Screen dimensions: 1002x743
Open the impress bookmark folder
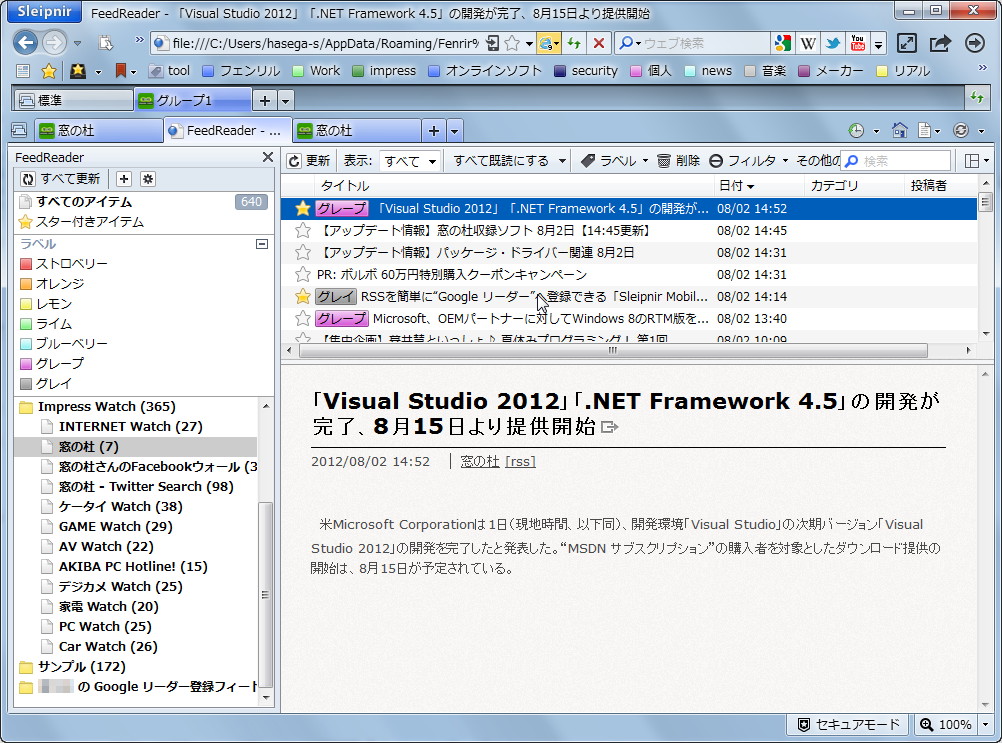point(384,71)
